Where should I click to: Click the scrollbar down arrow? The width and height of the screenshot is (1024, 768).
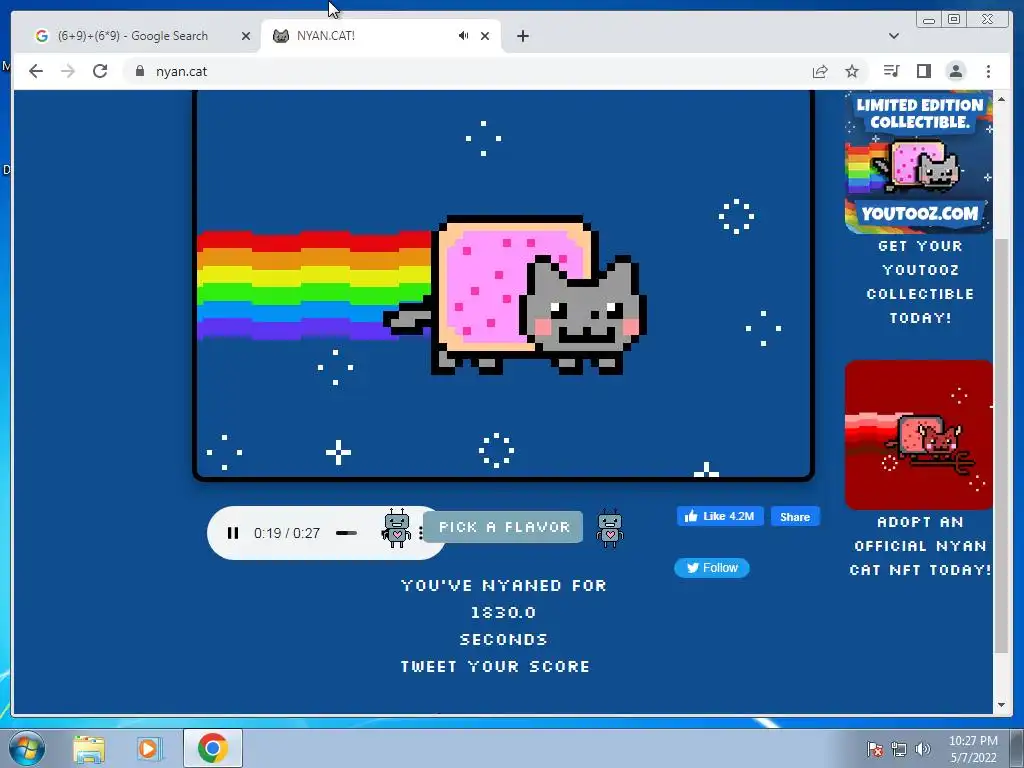(1001, 705)
